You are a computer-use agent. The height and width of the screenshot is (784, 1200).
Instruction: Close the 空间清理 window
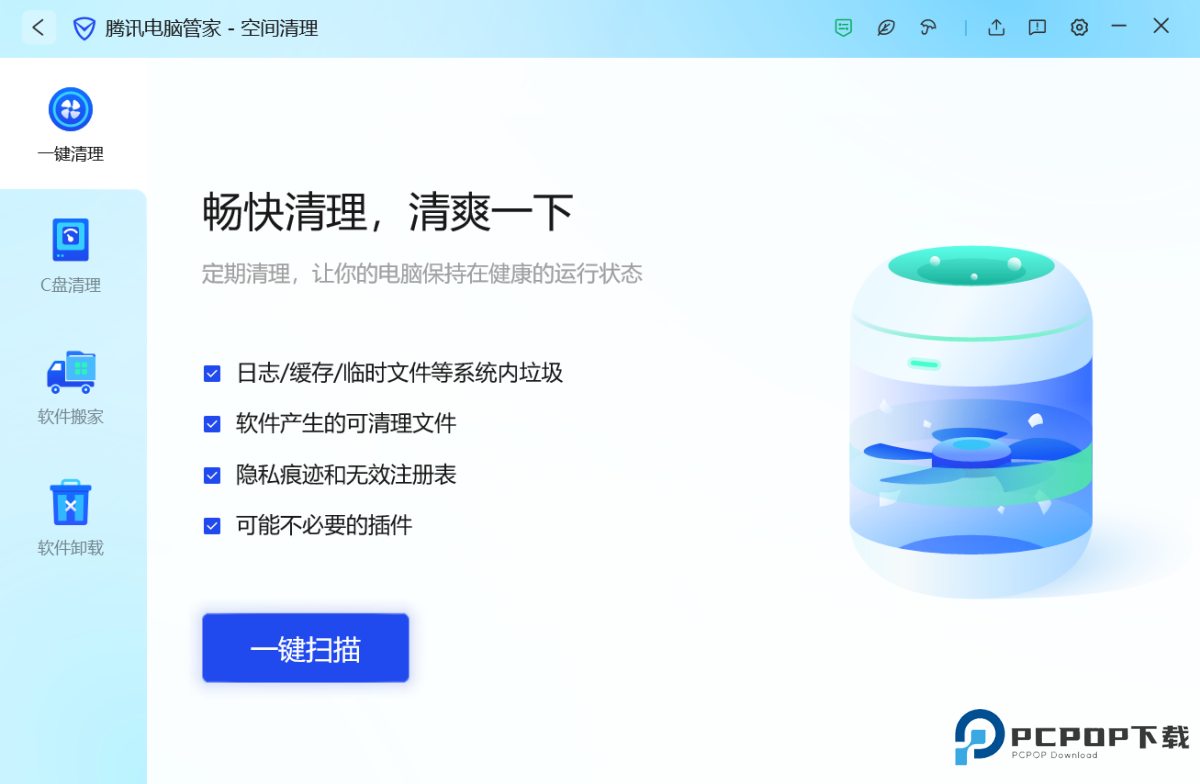(x=1161, y=27)
